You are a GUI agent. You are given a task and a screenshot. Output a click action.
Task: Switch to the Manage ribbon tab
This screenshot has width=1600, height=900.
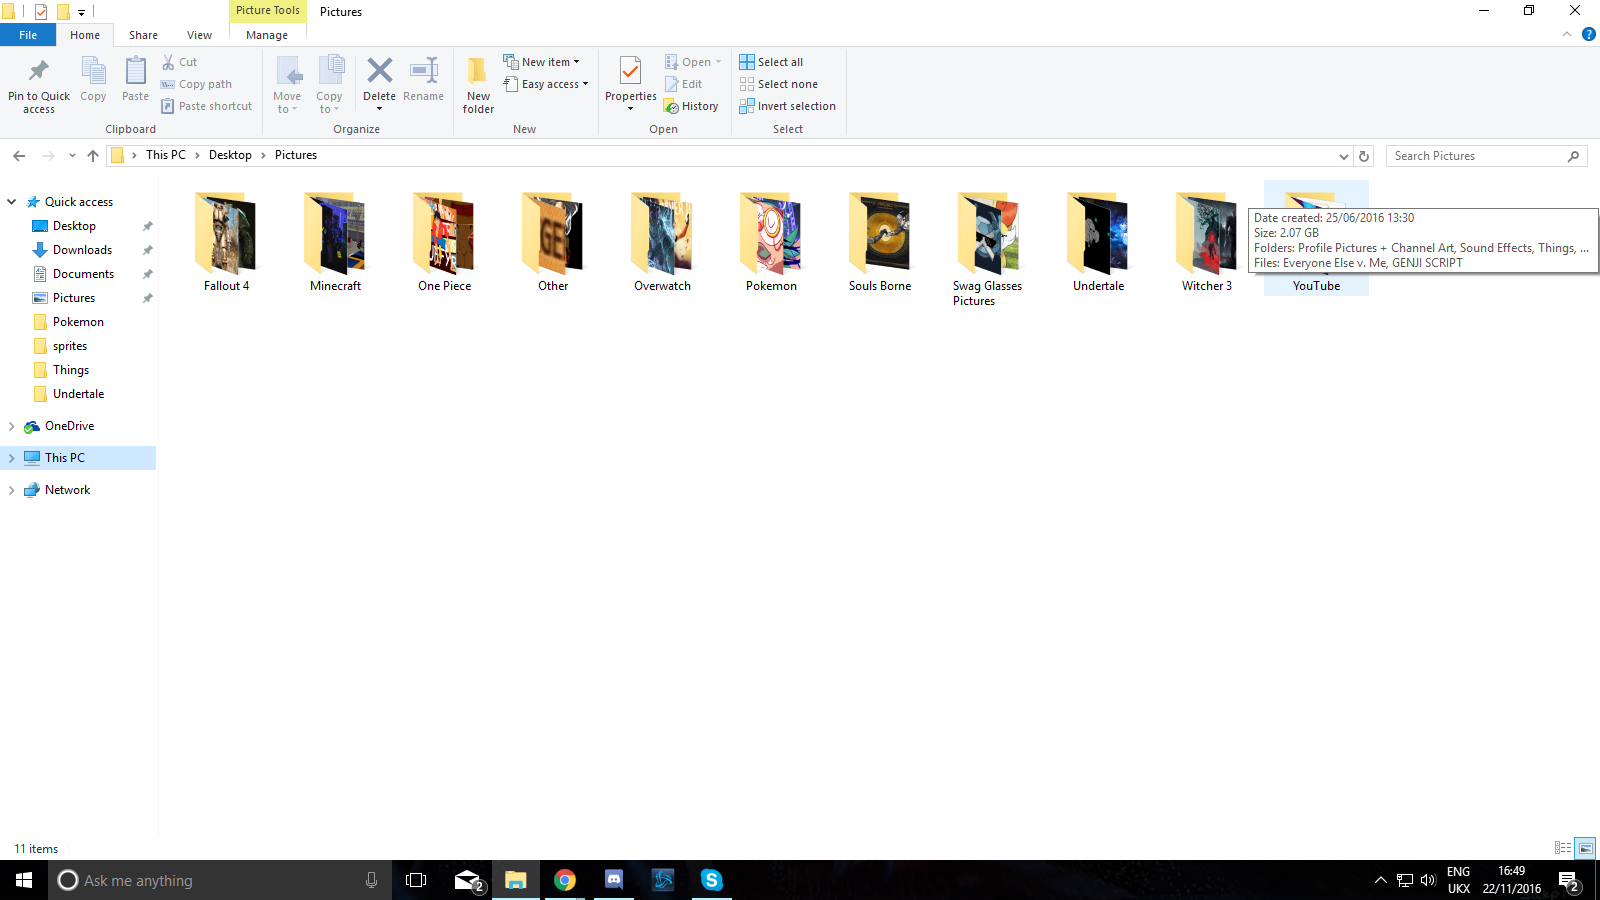pos(267,35)
